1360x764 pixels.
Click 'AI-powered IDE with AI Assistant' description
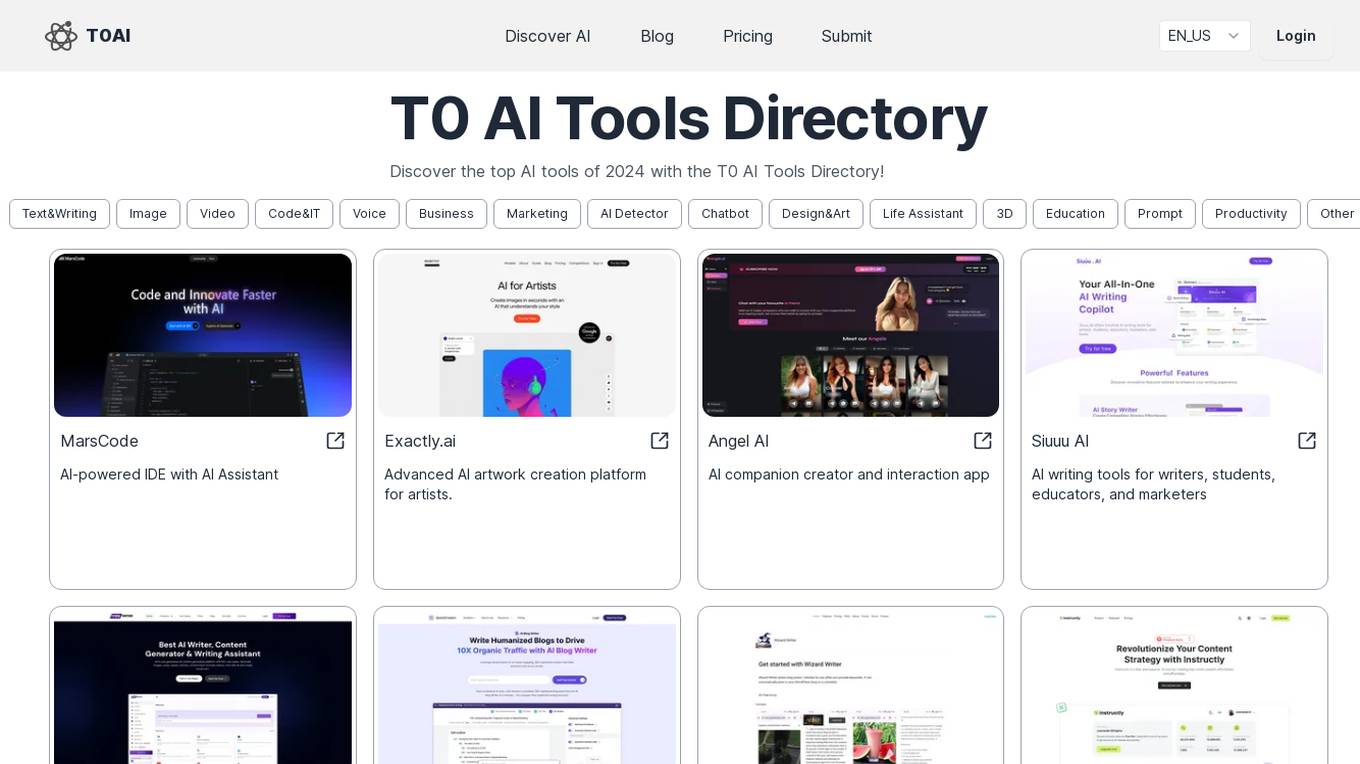click(x=169, y=474)
